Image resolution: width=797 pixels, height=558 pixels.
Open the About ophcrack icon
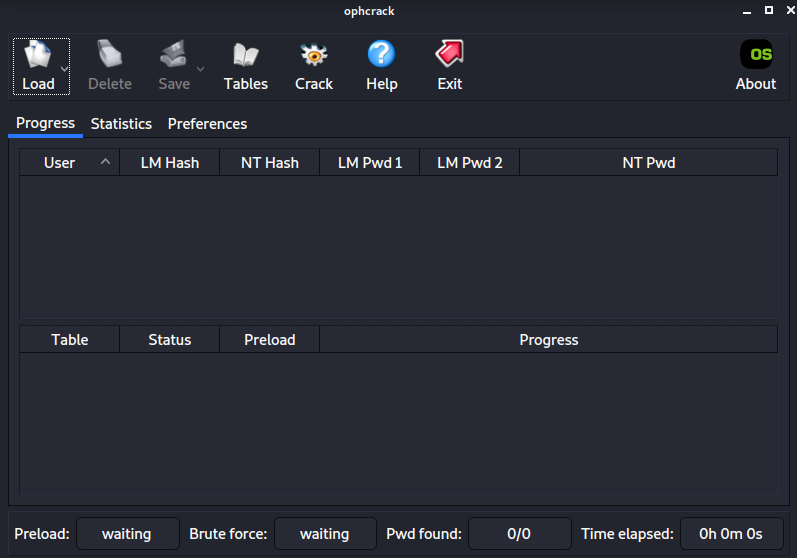pos(755,54)
